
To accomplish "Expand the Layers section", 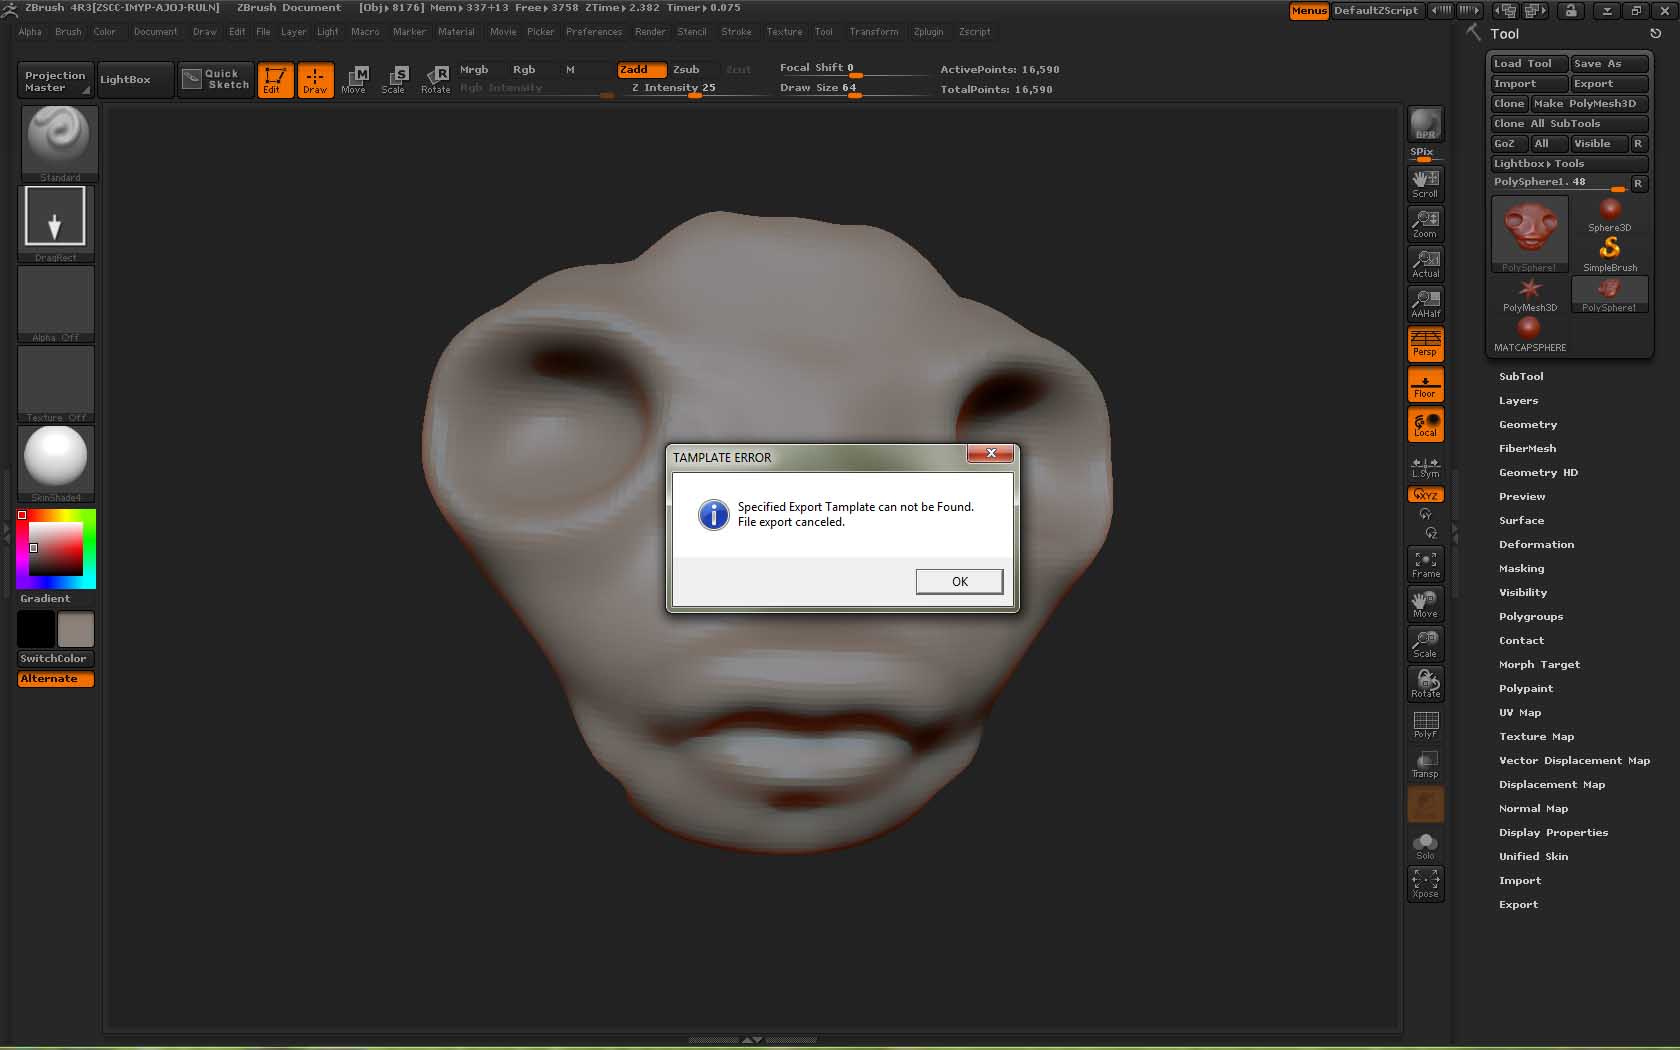I will point(1518,401).
